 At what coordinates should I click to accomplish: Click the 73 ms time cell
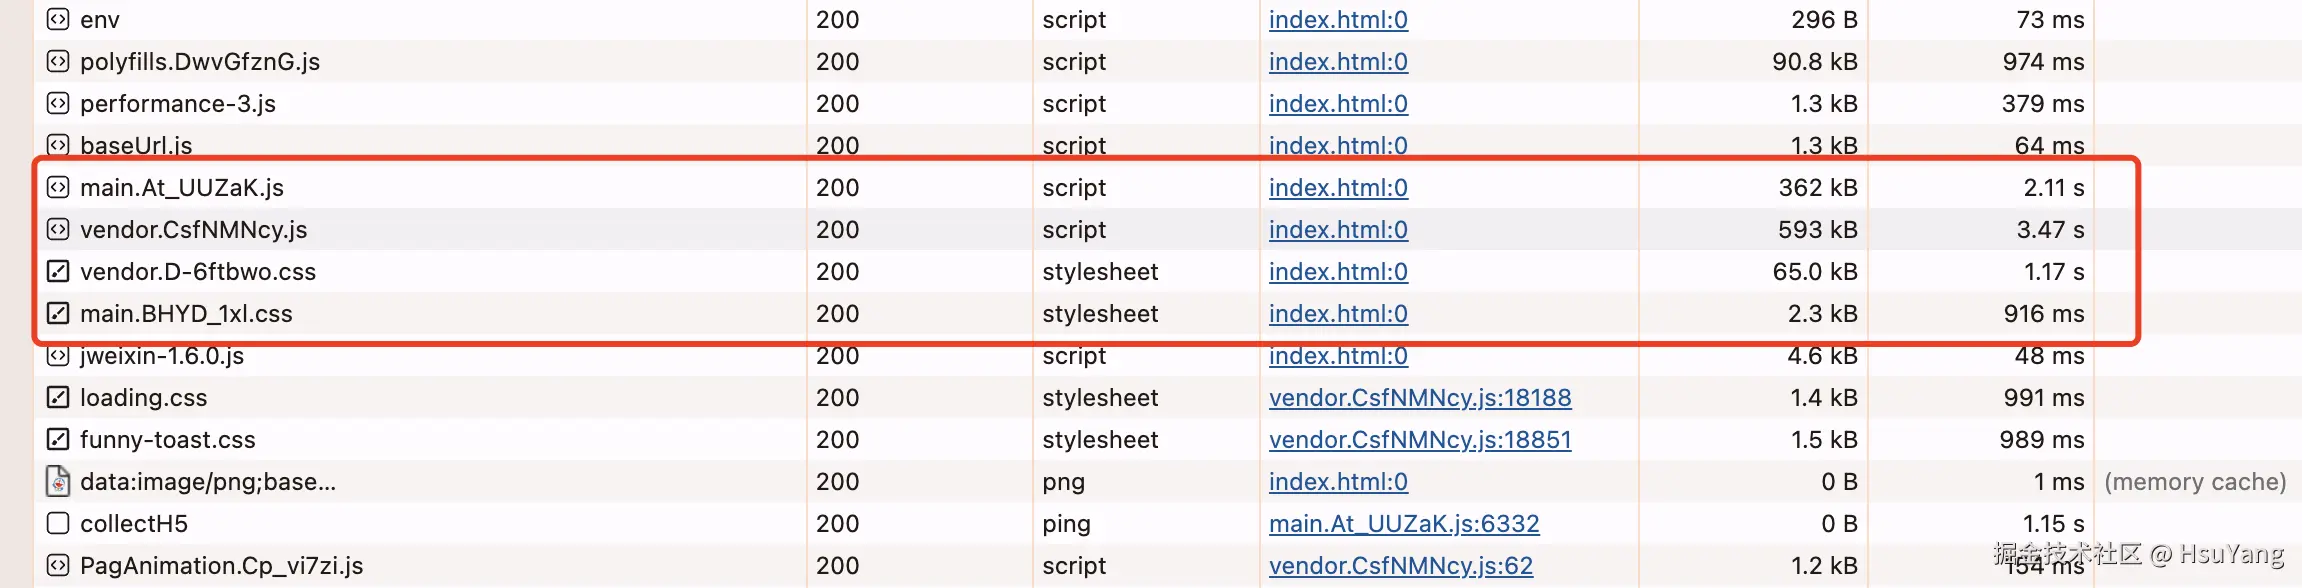coord(2050,19)
